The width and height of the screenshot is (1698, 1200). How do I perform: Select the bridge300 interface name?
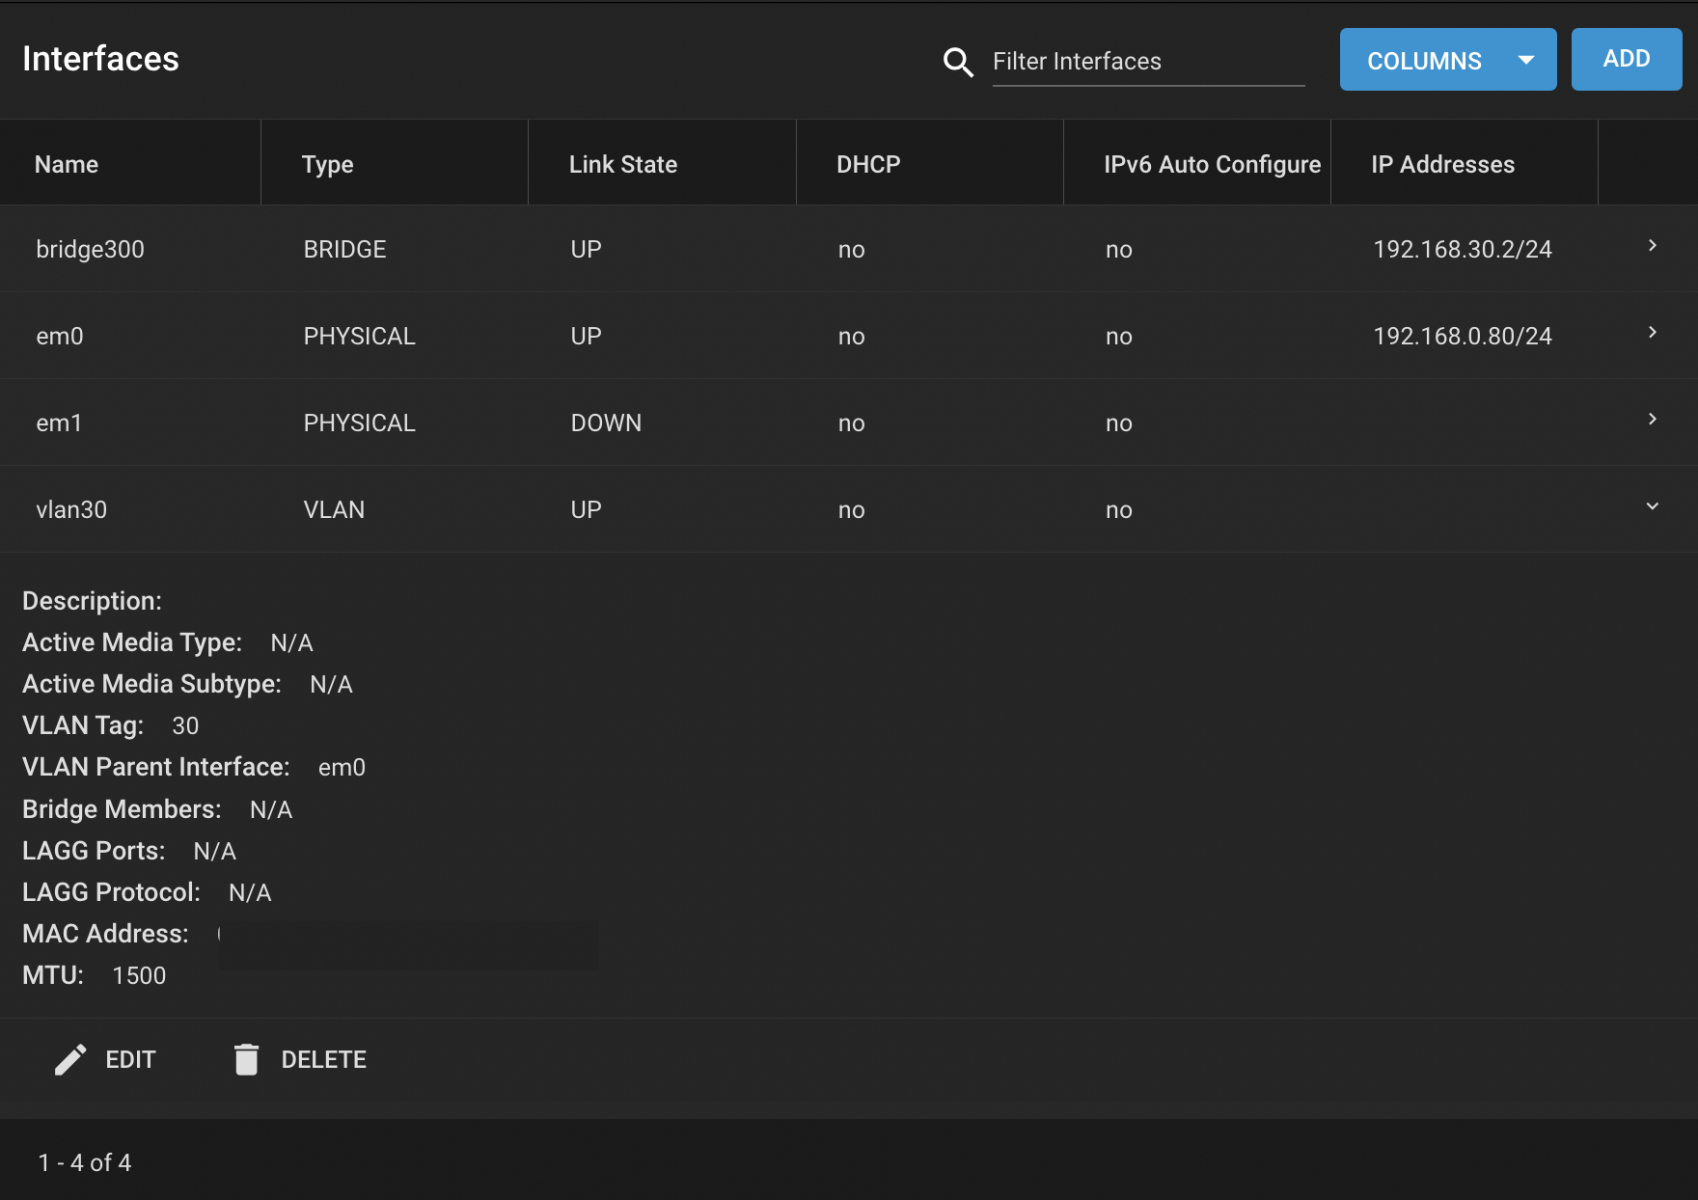click(90, 250)
